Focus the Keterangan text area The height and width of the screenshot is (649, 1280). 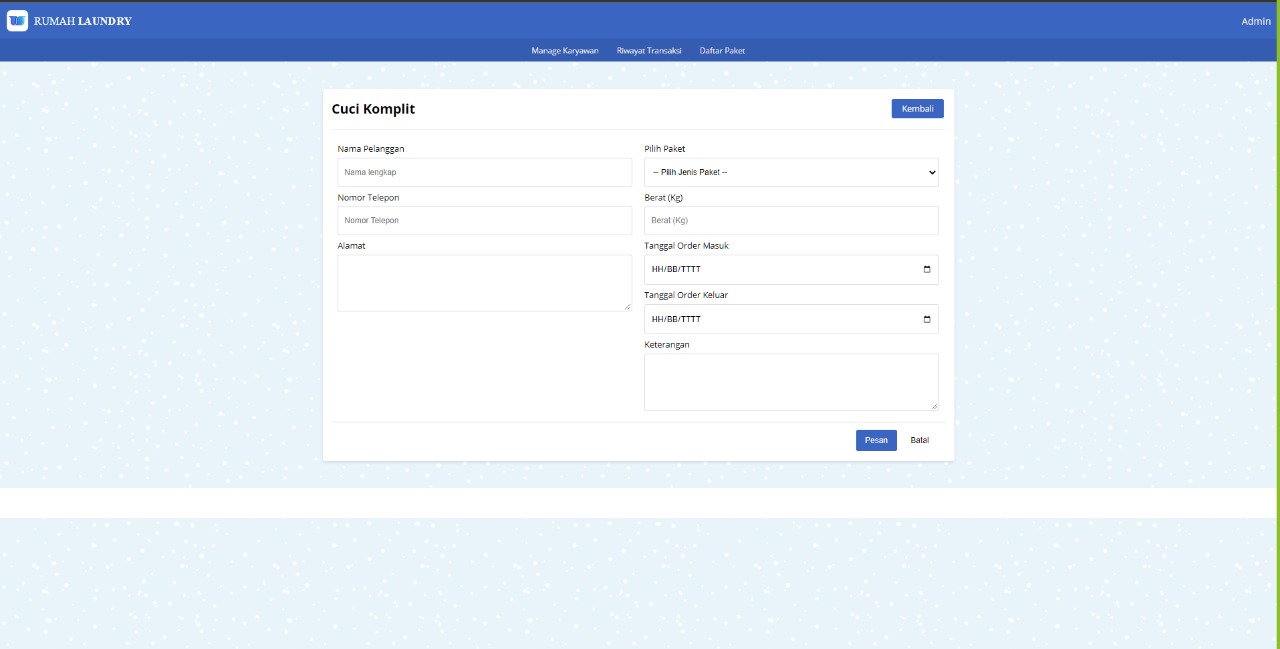click(x=790, y=380)
